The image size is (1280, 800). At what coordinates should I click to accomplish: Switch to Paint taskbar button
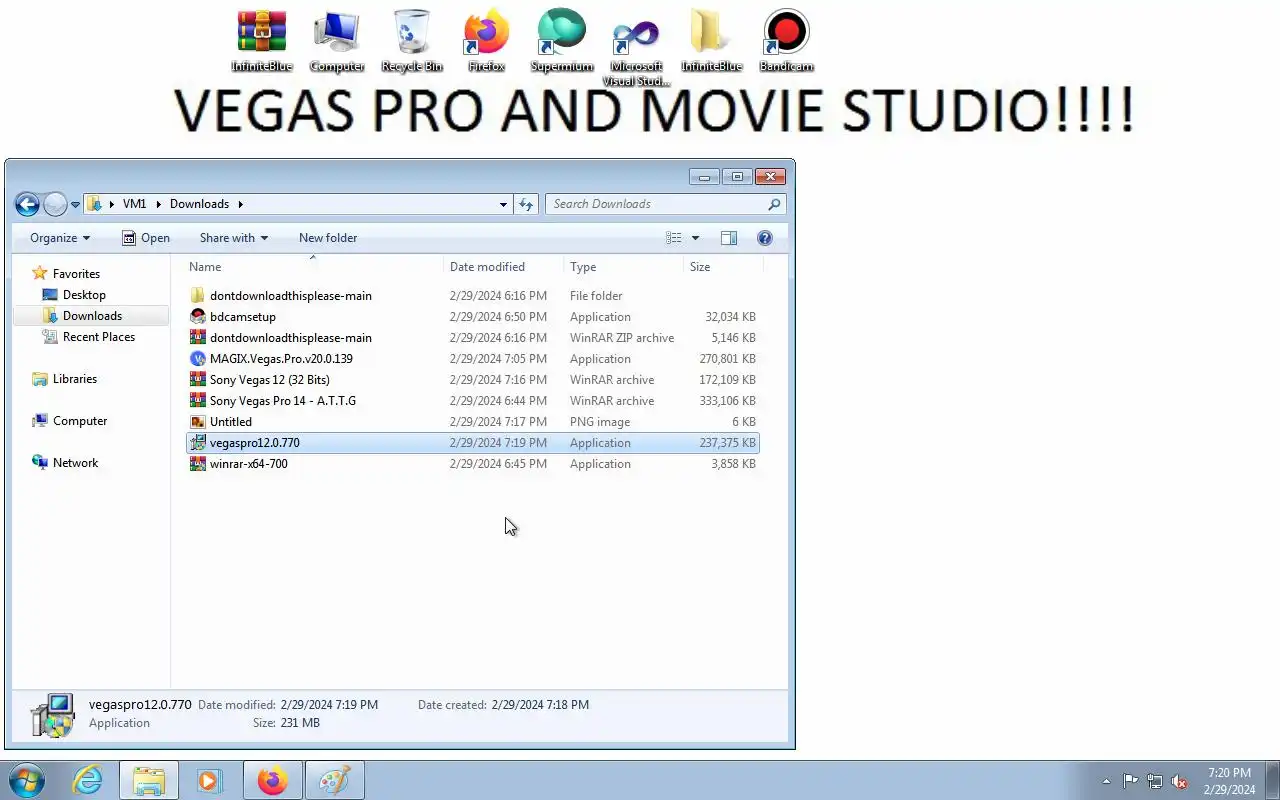coord(334,780)
